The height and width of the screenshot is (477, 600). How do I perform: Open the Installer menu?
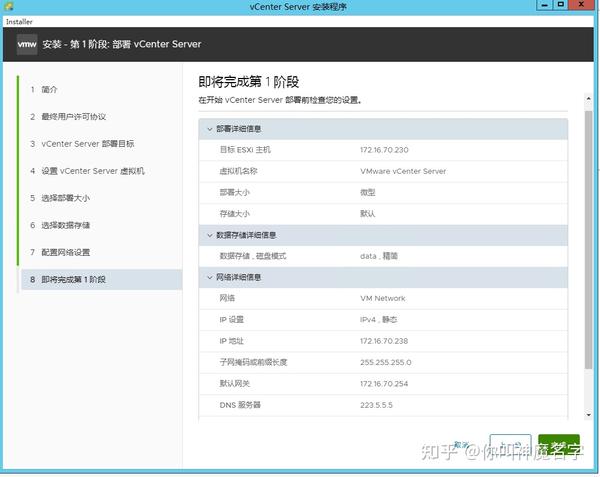19,22
